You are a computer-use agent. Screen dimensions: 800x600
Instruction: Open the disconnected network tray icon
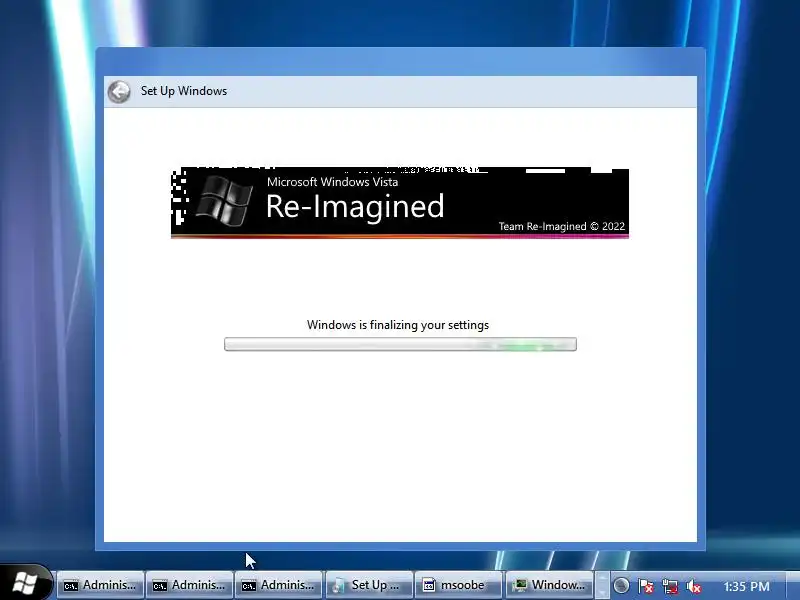670,586
